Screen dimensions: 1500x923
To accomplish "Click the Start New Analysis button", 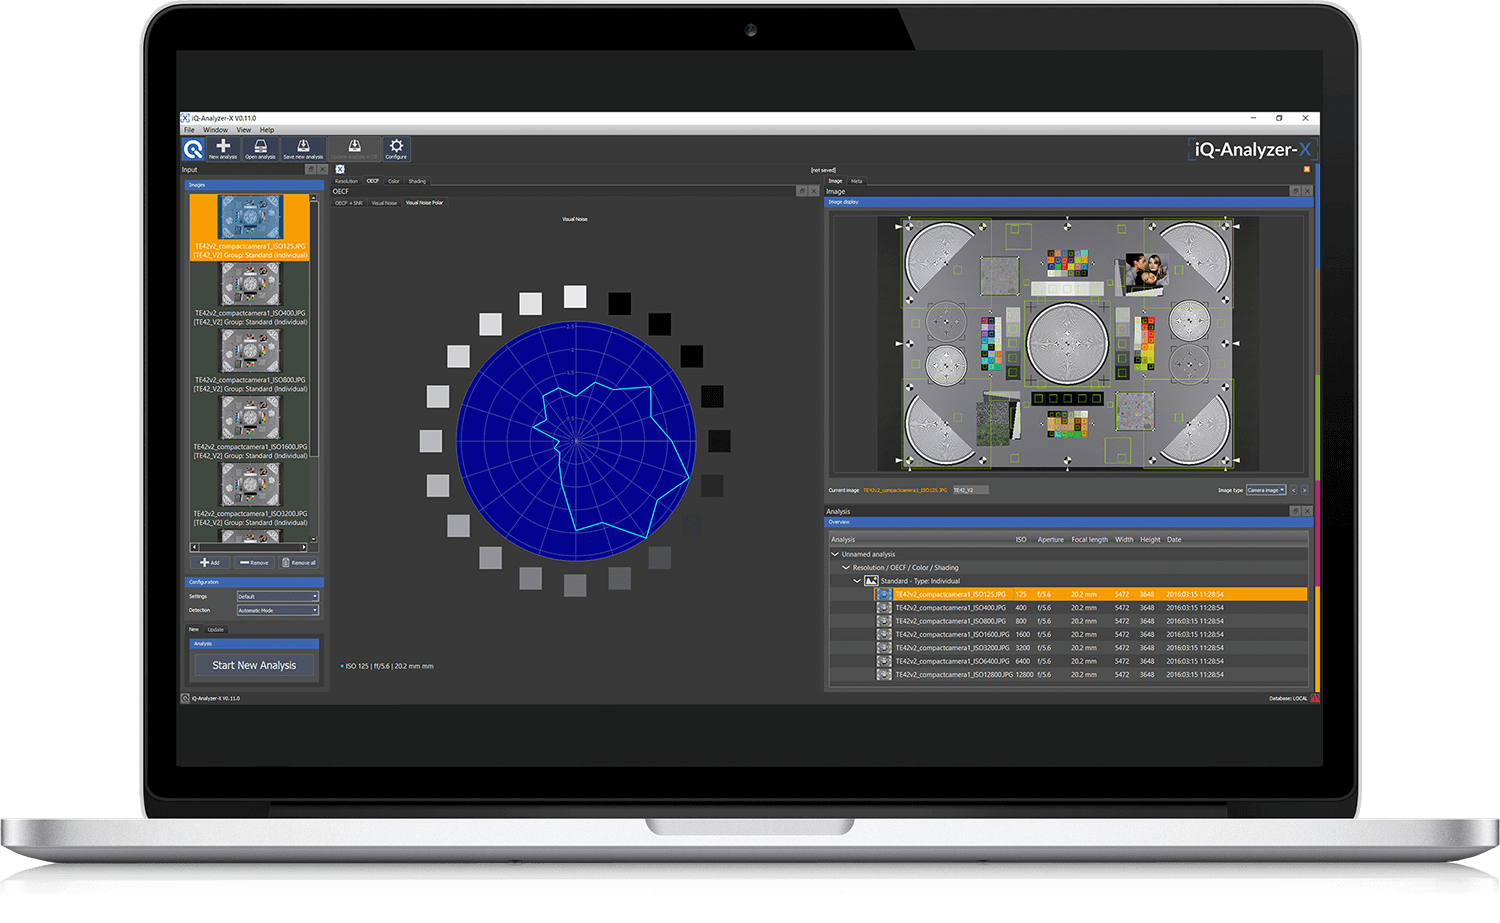I will tap(254, 666).
